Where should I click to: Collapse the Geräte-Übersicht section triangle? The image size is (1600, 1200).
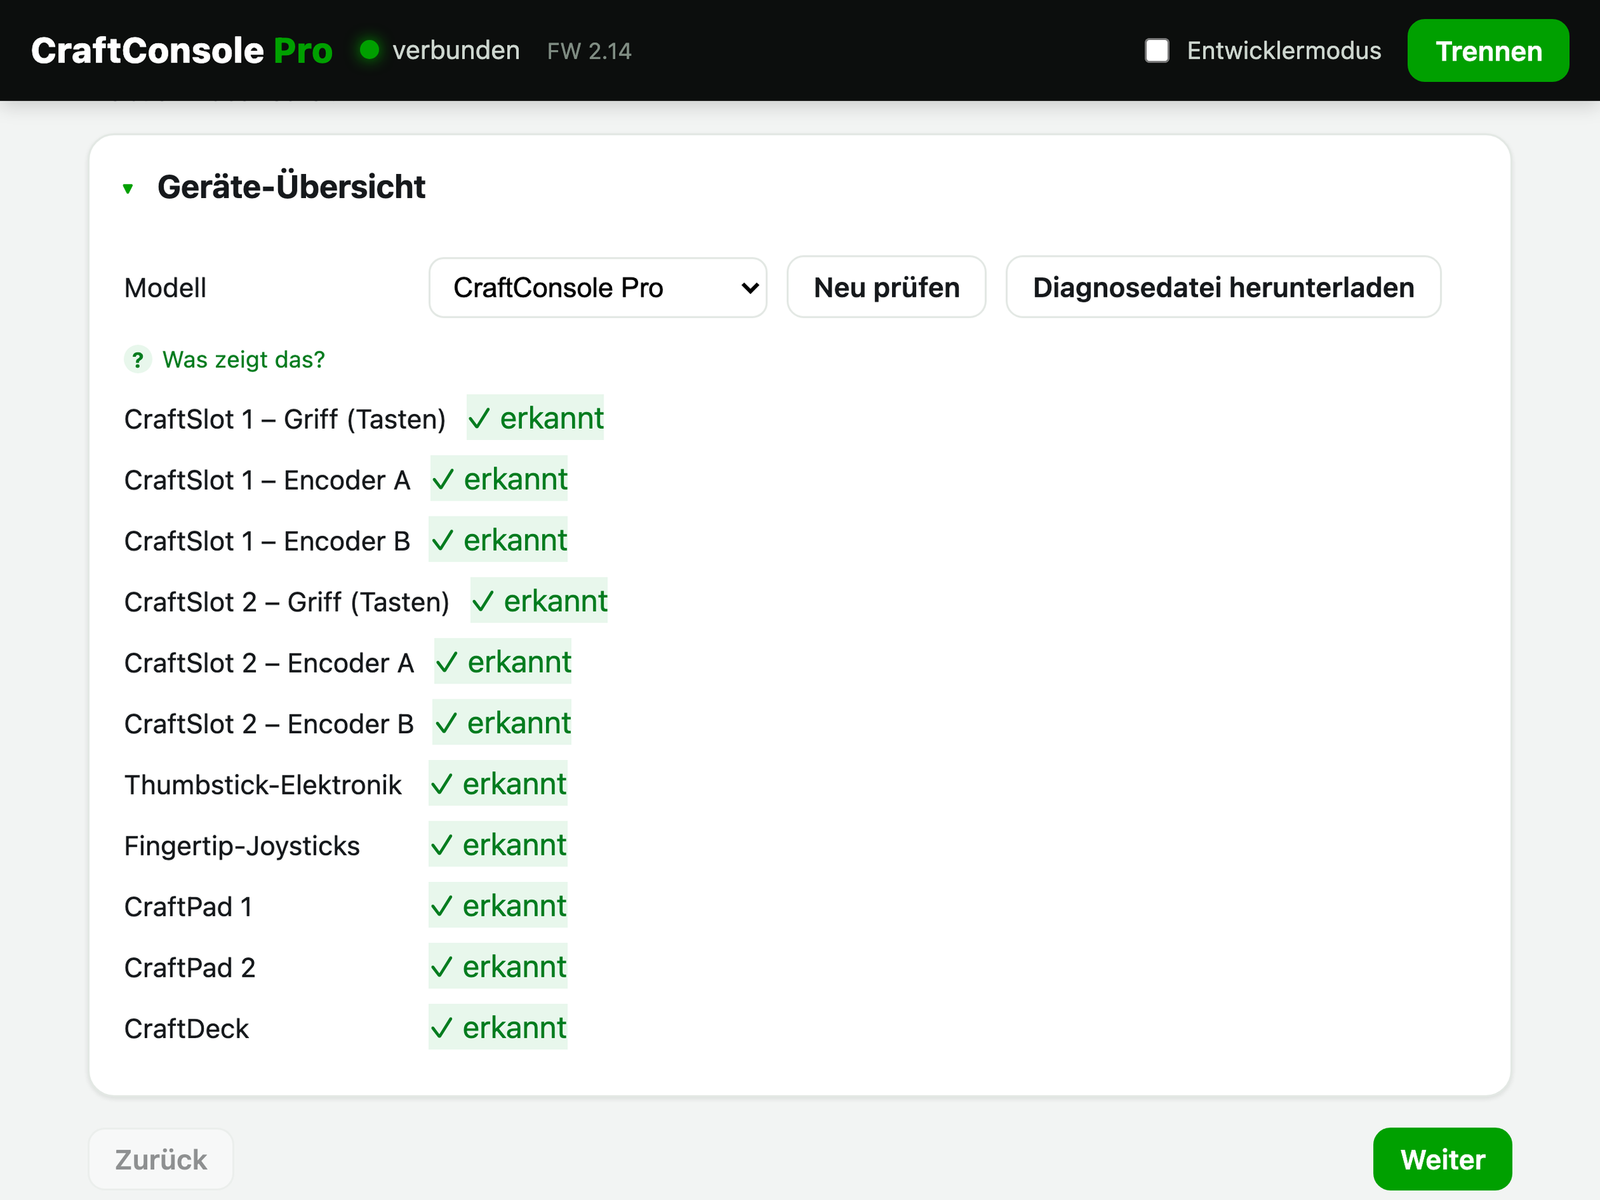point(128,188)
